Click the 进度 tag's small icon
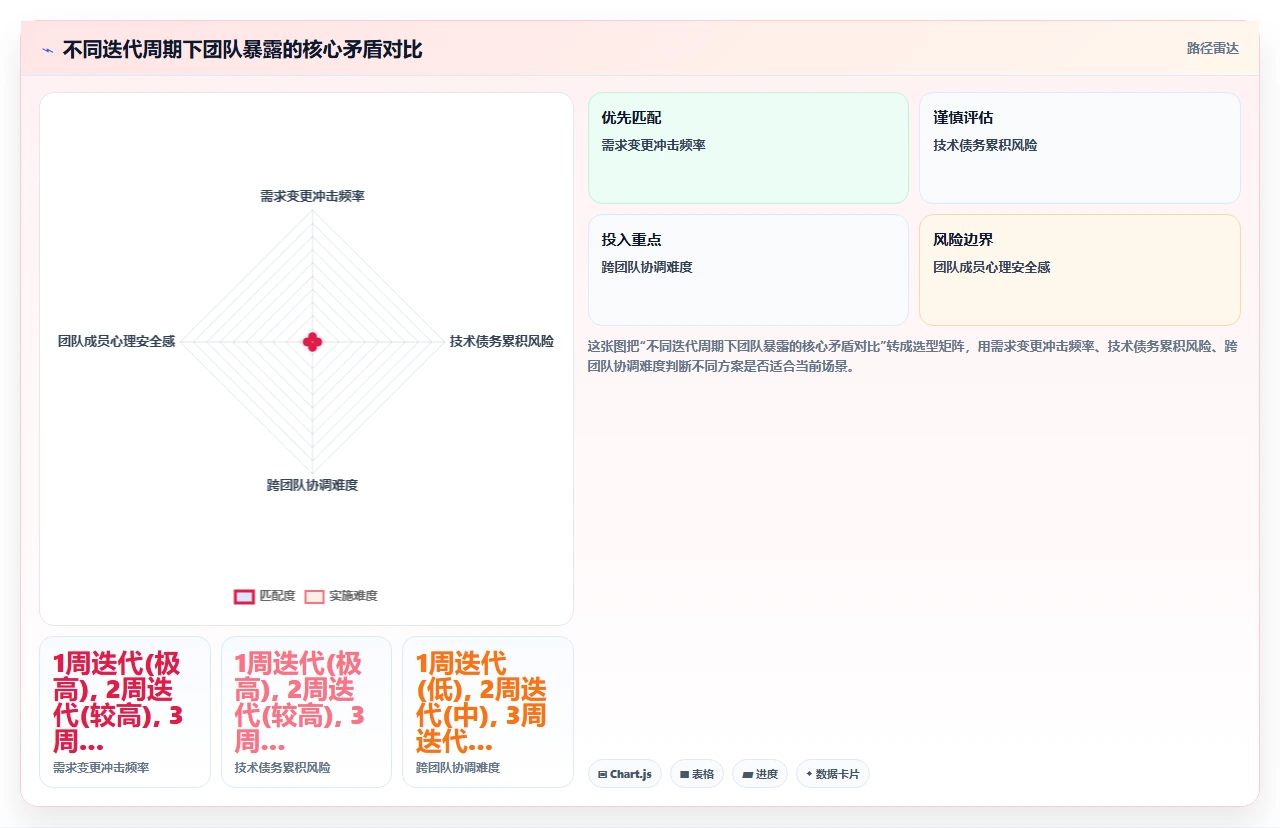 748,774
